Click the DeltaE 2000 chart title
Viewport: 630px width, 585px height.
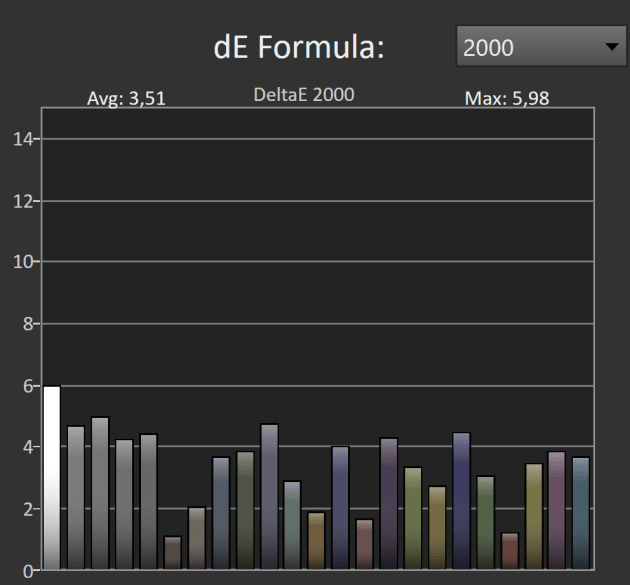(304, 95)
